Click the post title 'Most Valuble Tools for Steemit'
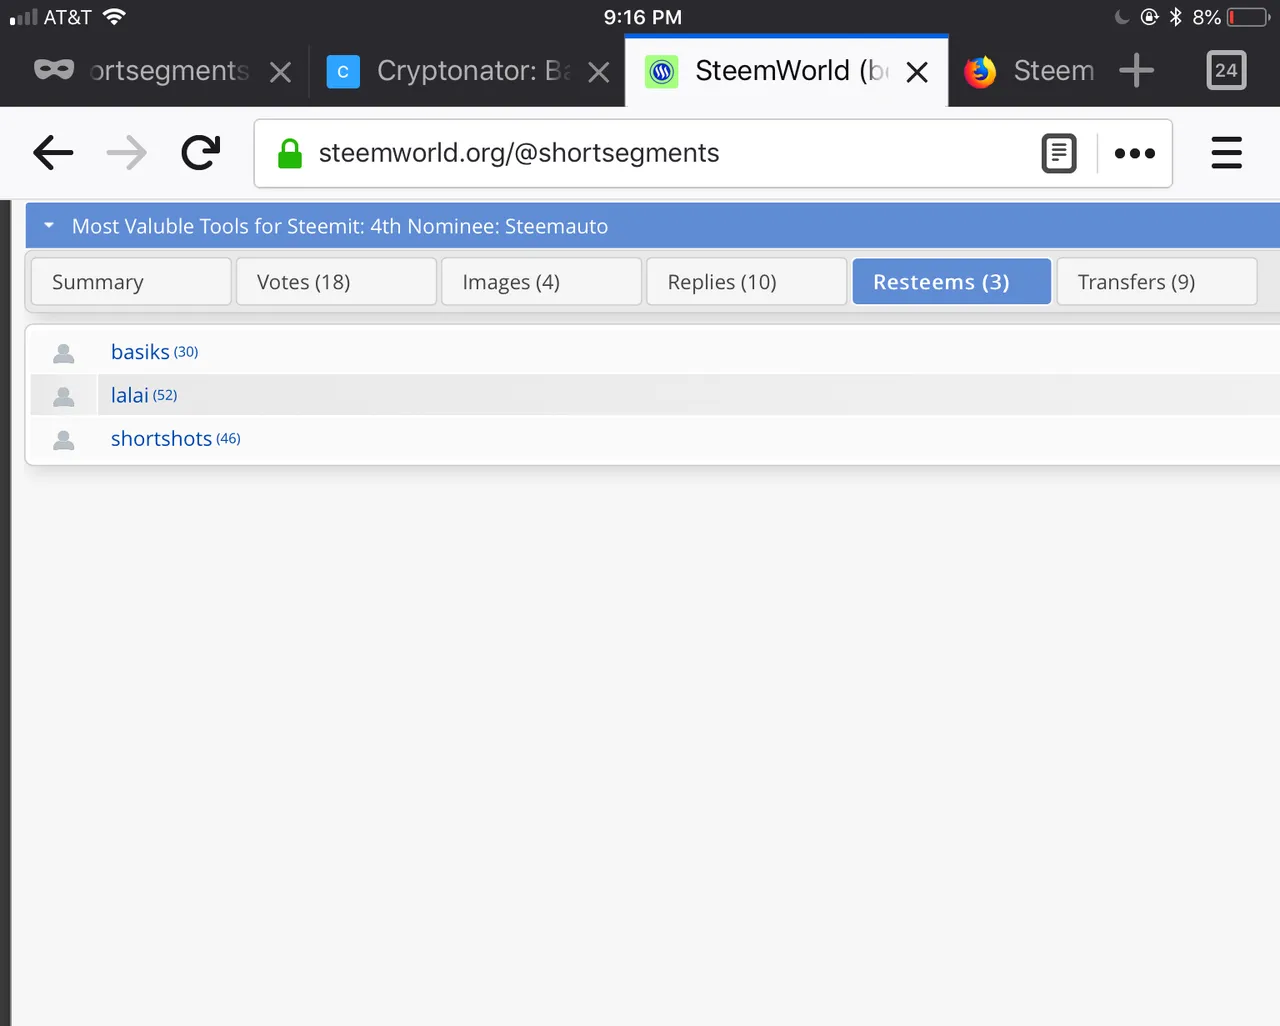The height and width of the screenshot is (1026, 1280). click(340, 226)
